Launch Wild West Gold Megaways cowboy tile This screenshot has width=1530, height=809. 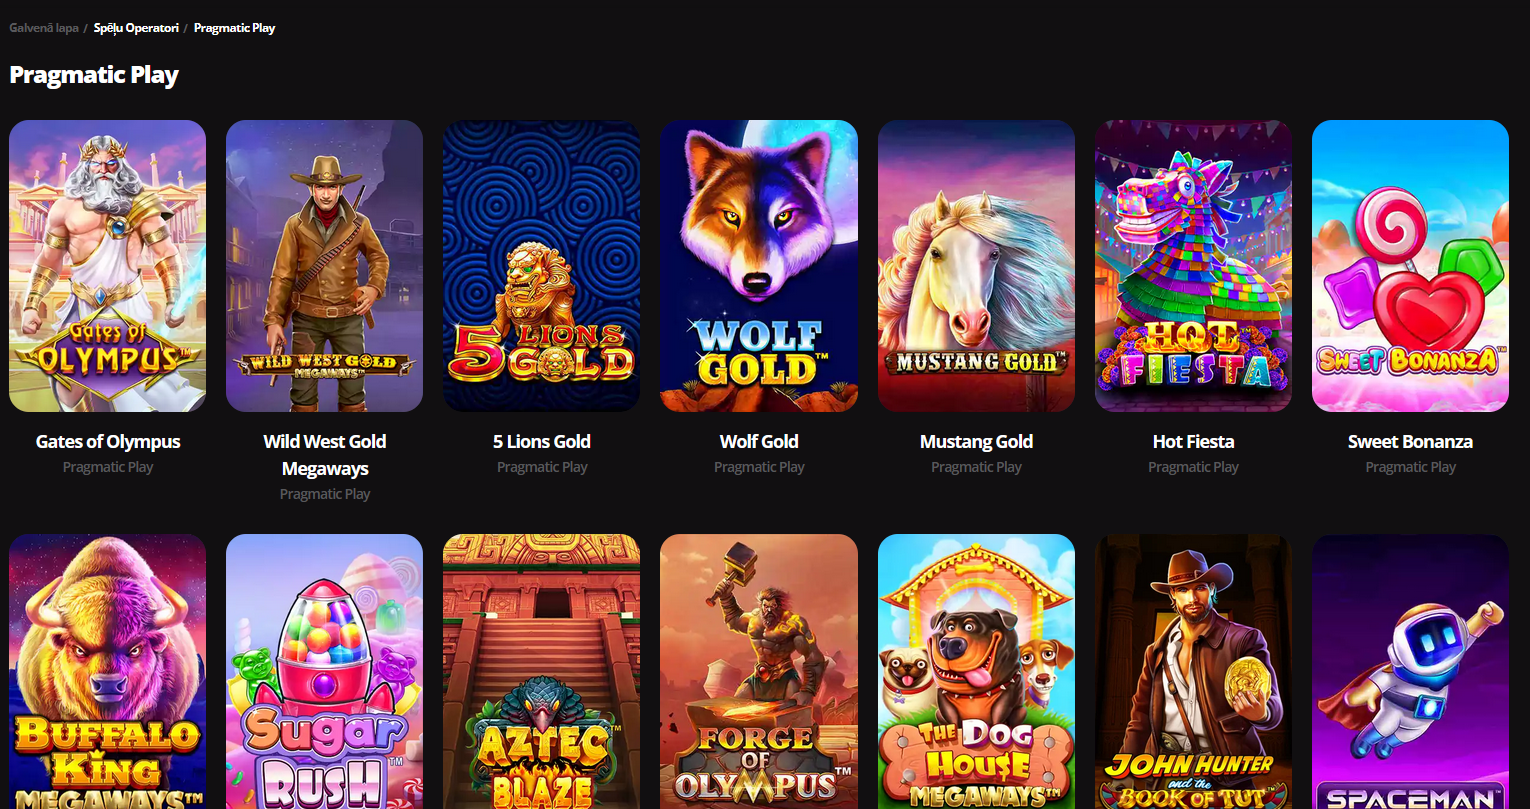pyautogui.click(x=324, y=266)
